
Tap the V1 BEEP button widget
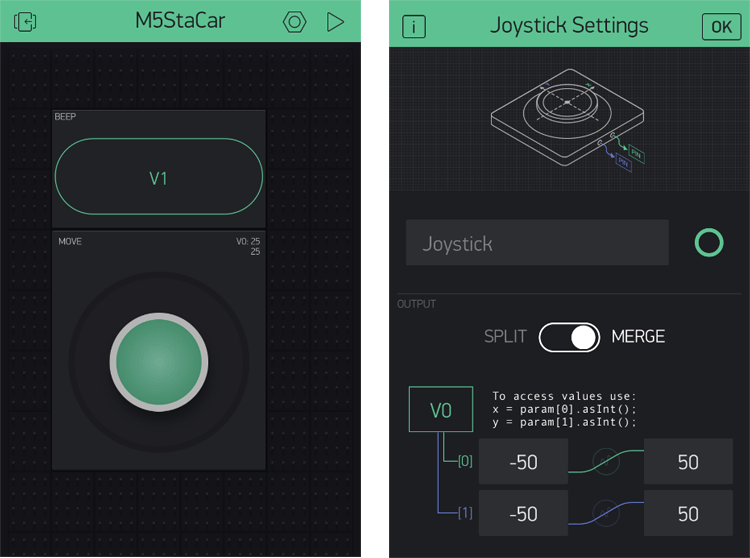click(159, 176)
